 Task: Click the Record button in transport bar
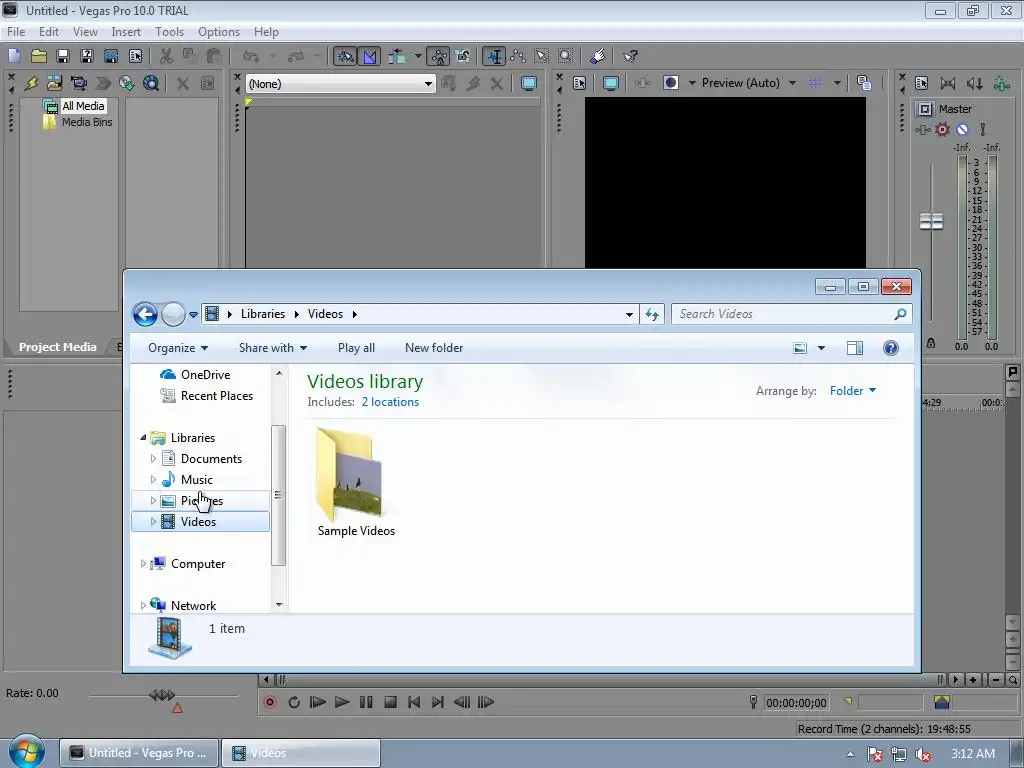pos(269,702)
